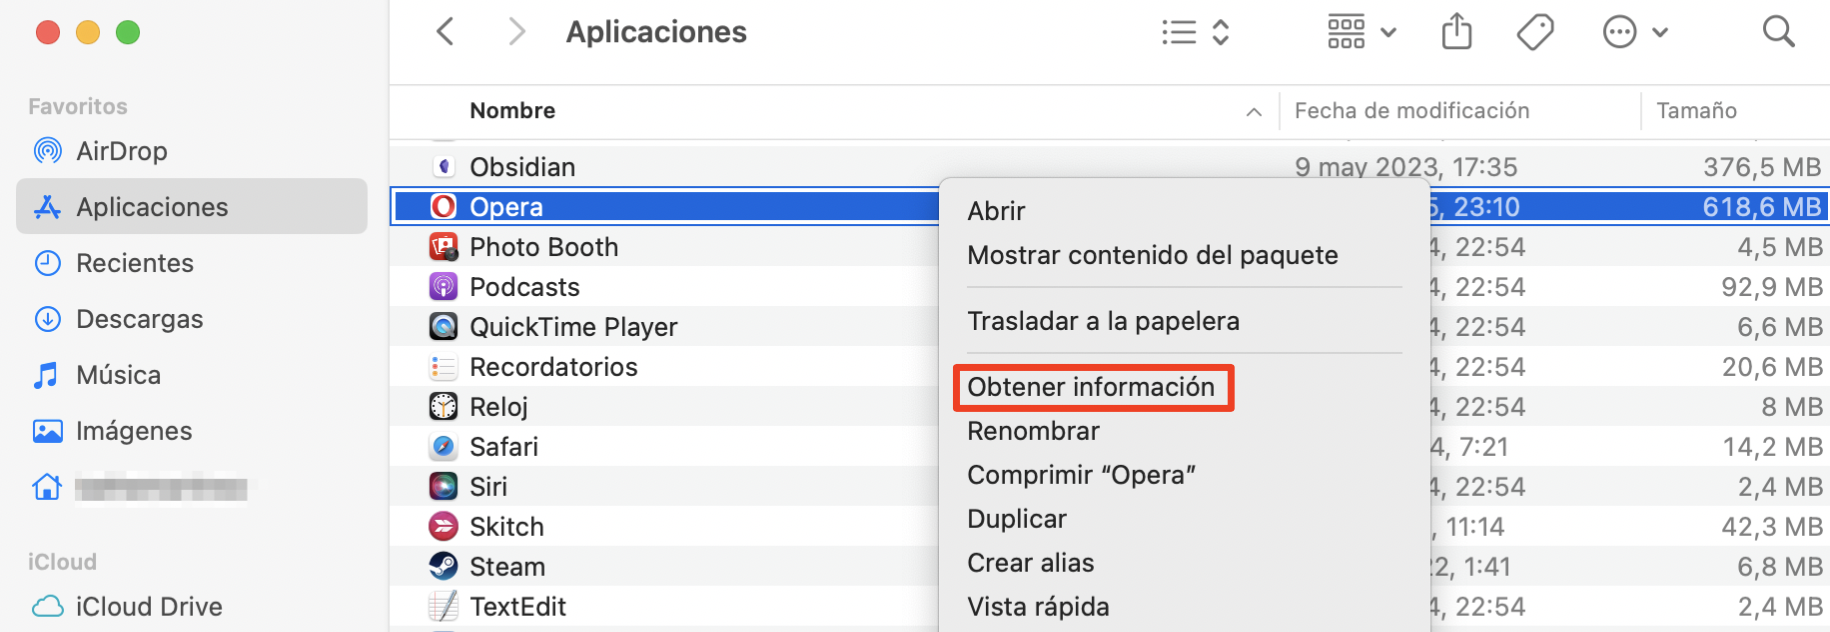The image size is (1830, 632).
Task: Click the Reloj app icon
Action: coord(443,406)
